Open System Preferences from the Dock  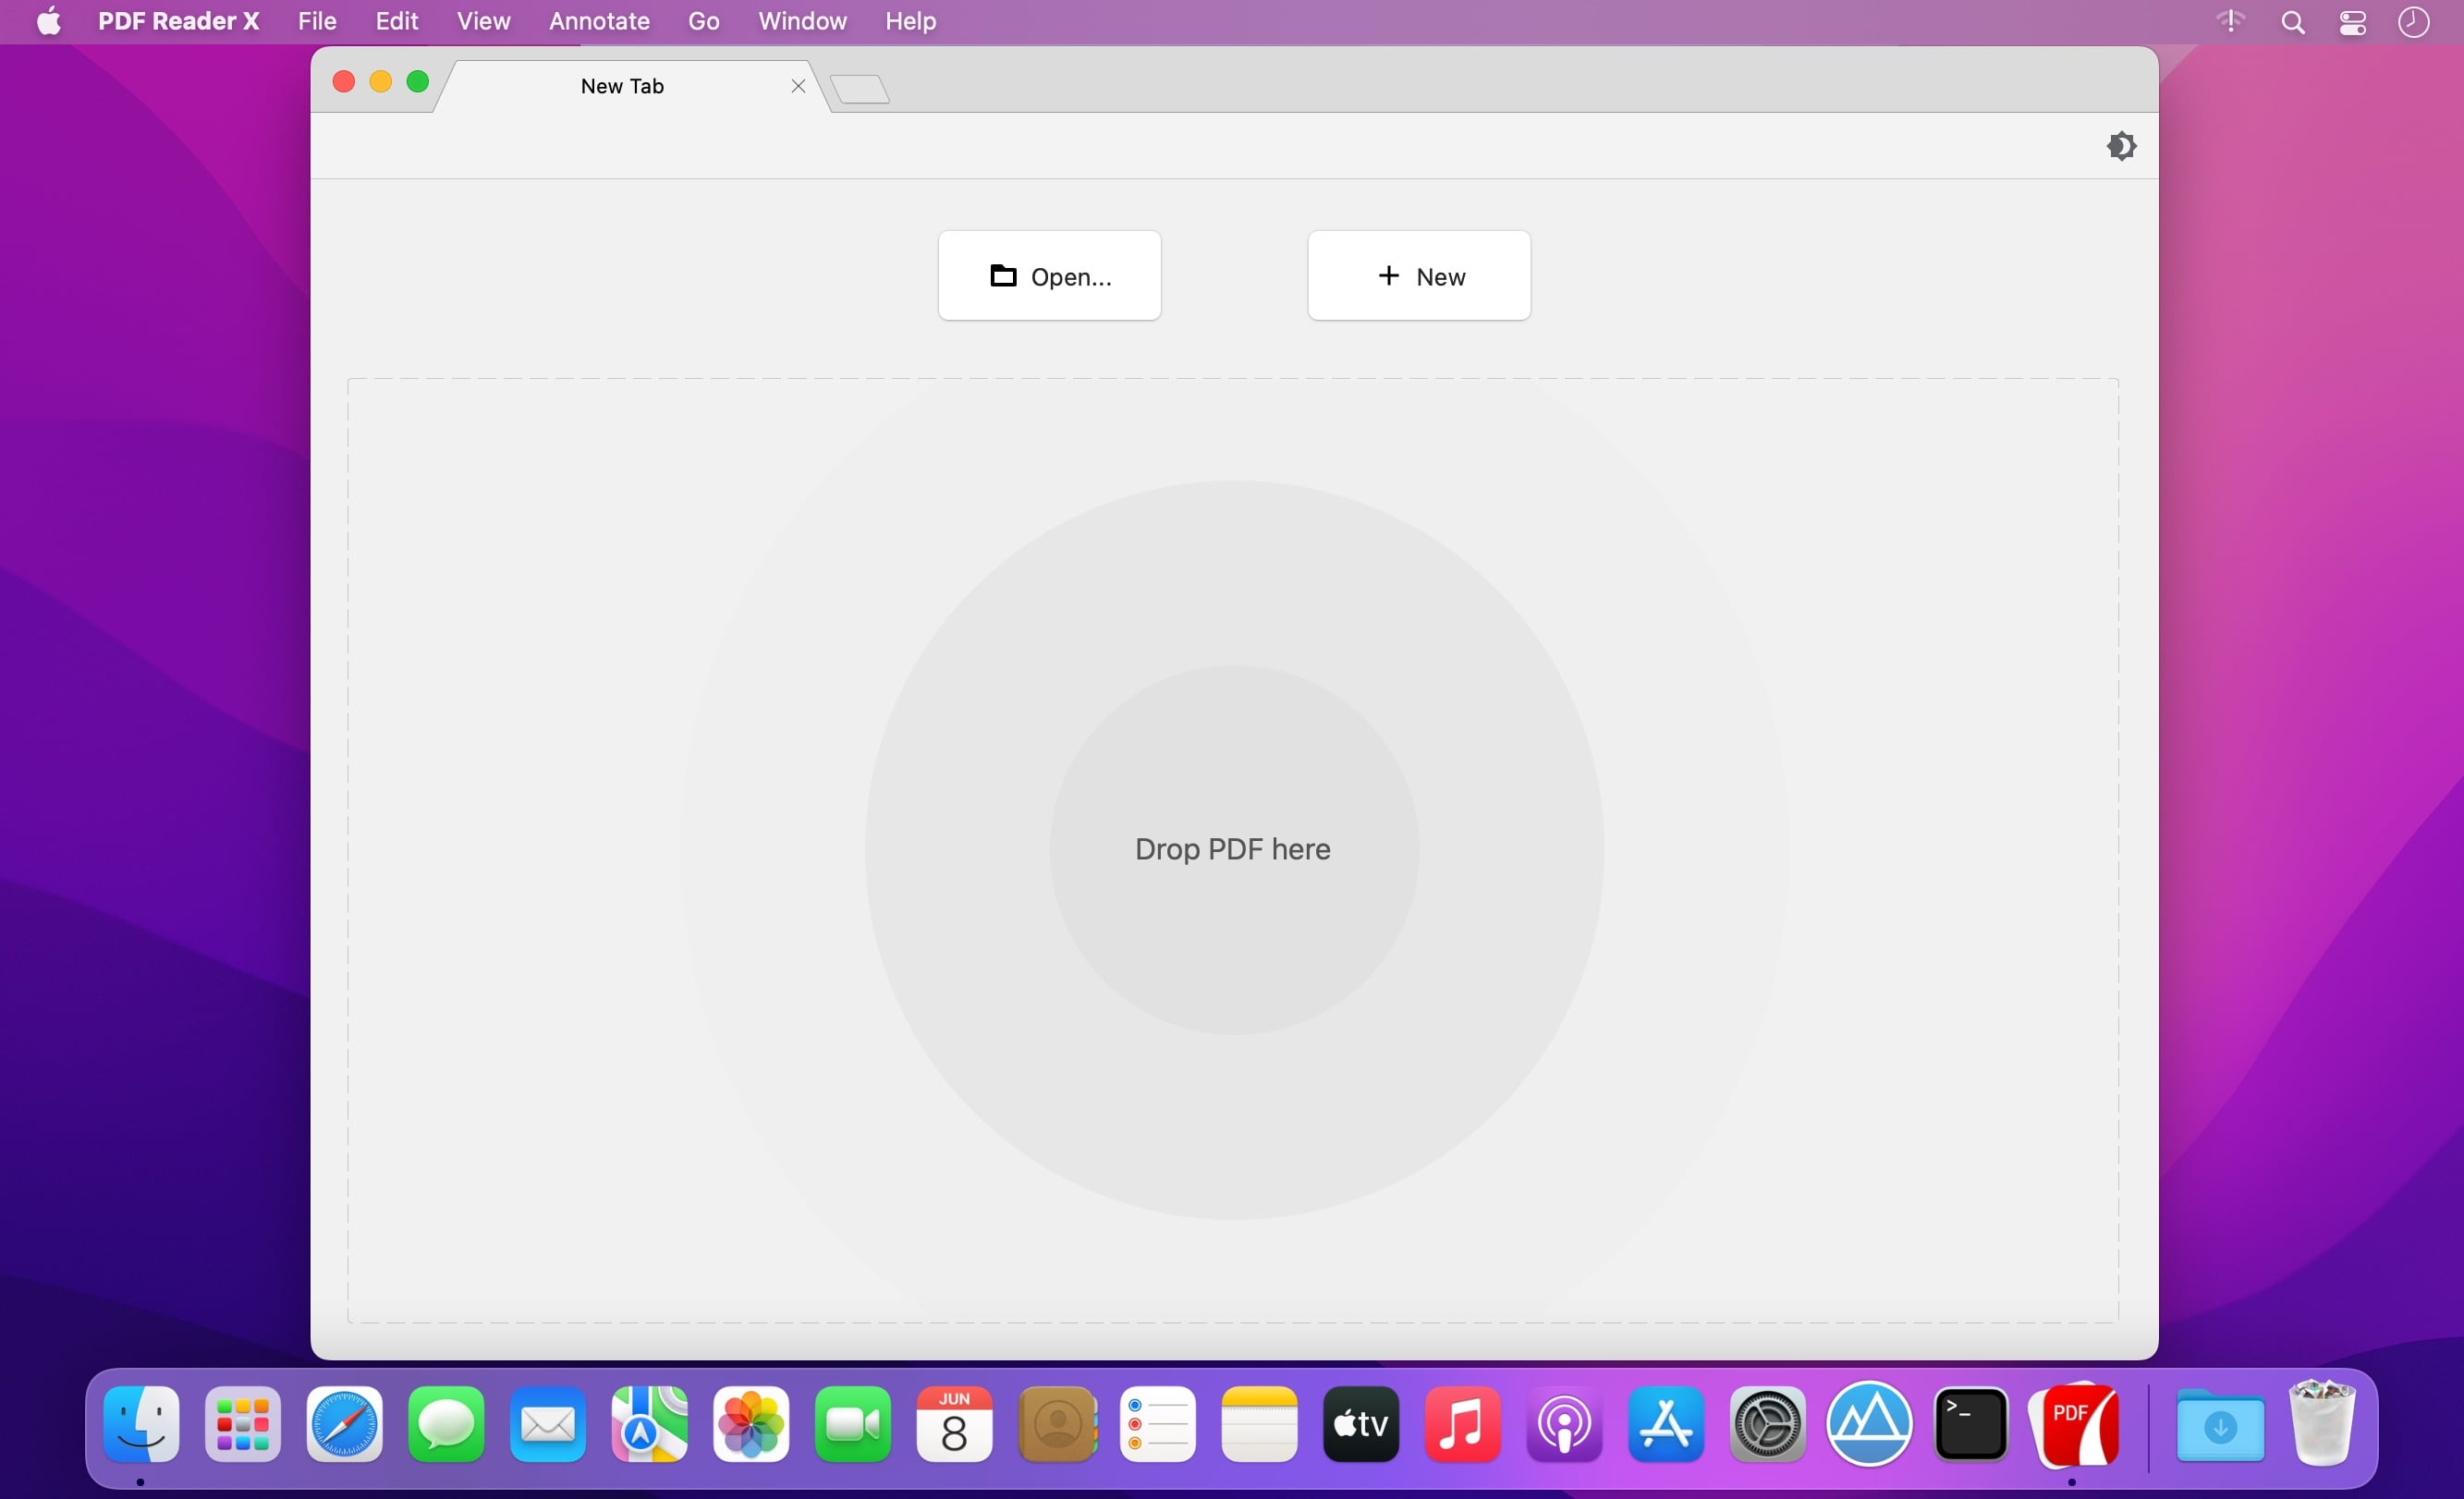[x=1768, y=1424]
